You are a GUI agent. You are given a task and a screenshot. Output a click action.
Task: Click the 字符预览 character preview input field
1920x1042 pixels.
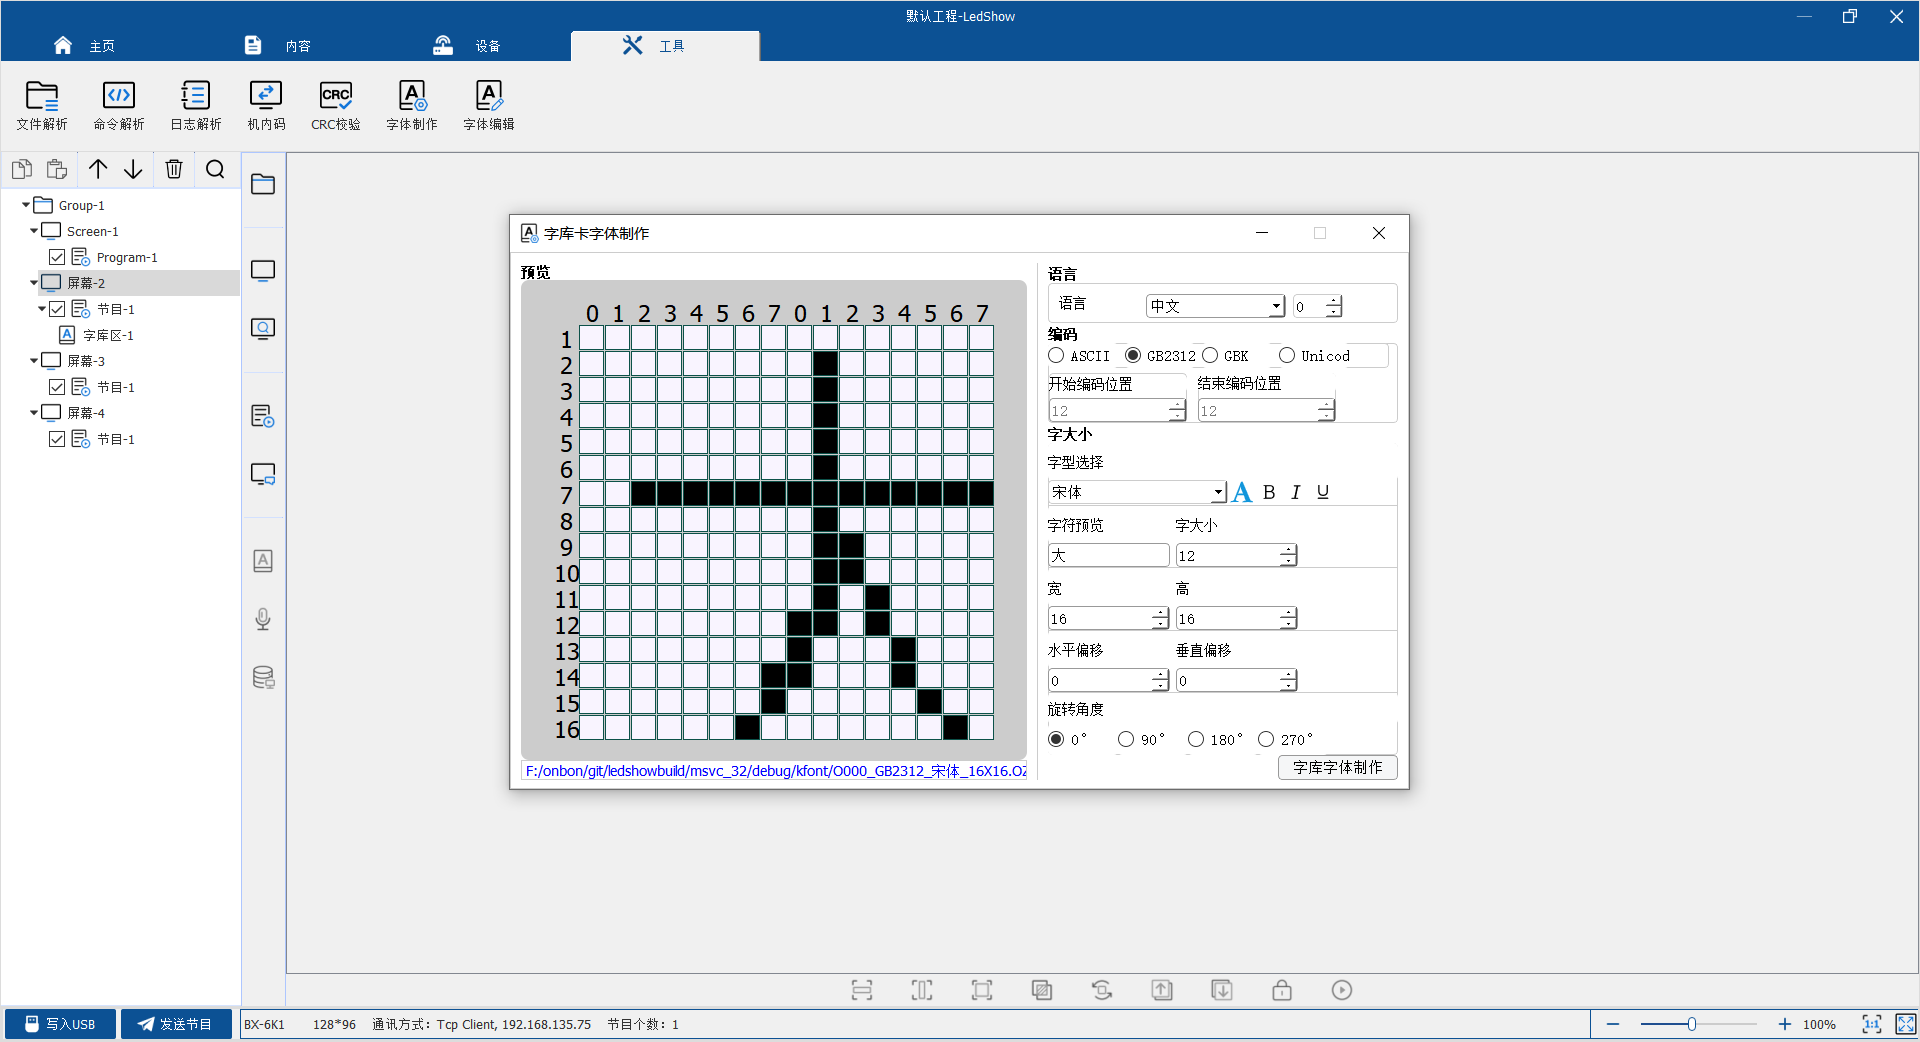tap(1108, 555)
